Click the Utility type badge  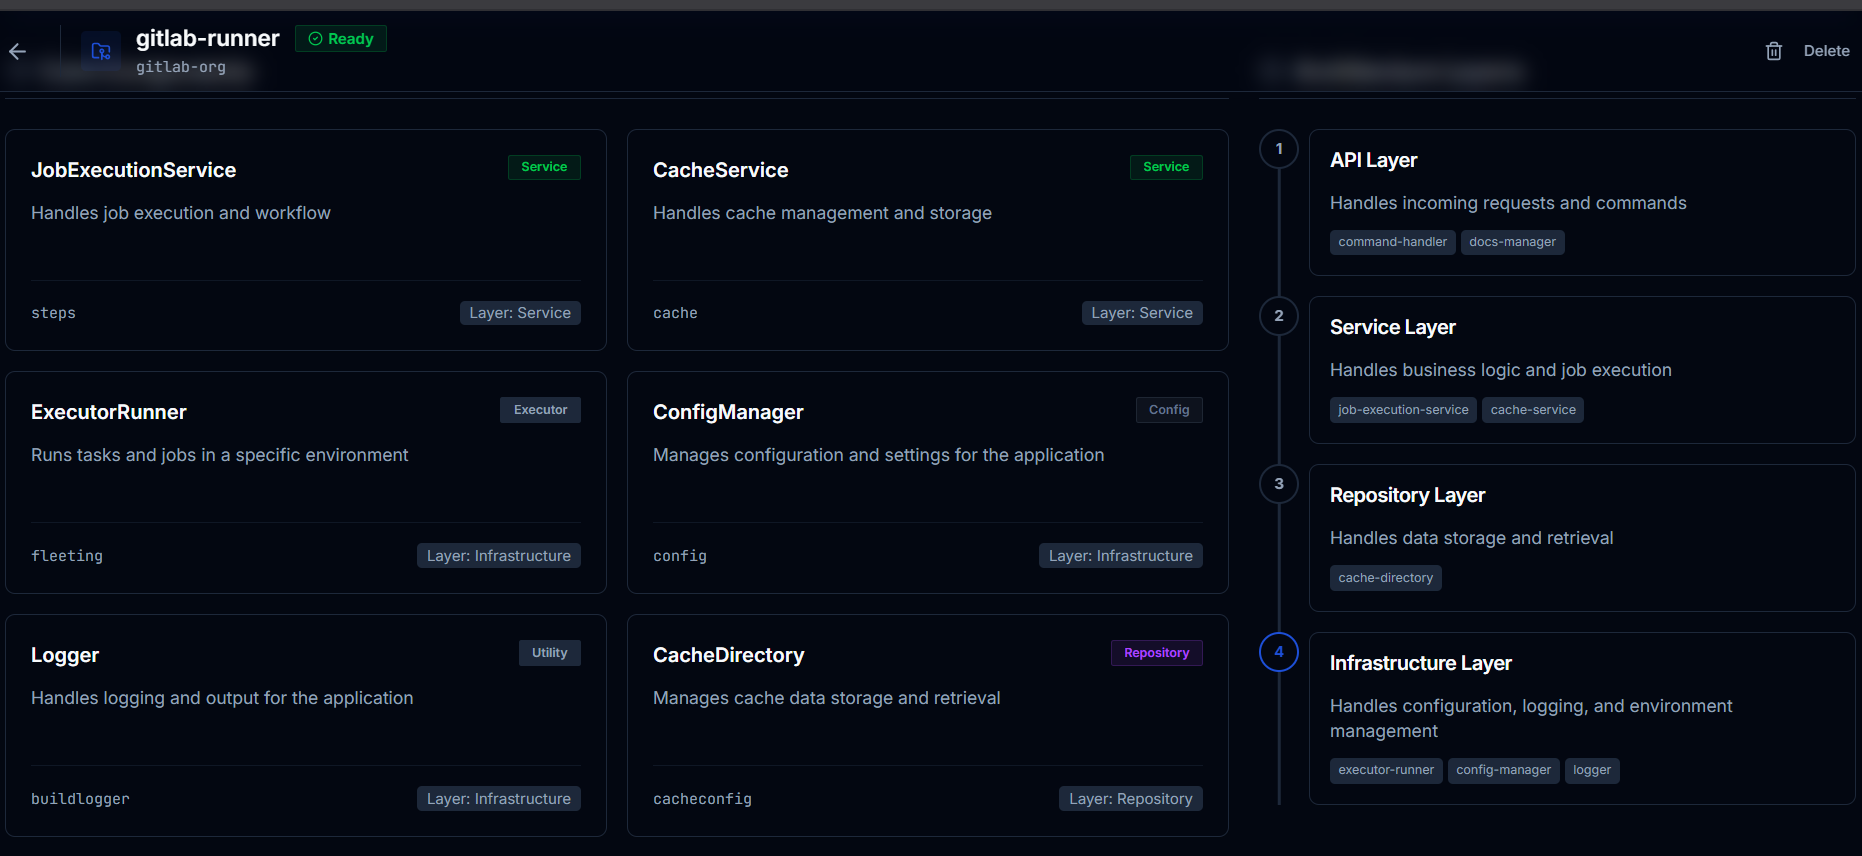549,653
